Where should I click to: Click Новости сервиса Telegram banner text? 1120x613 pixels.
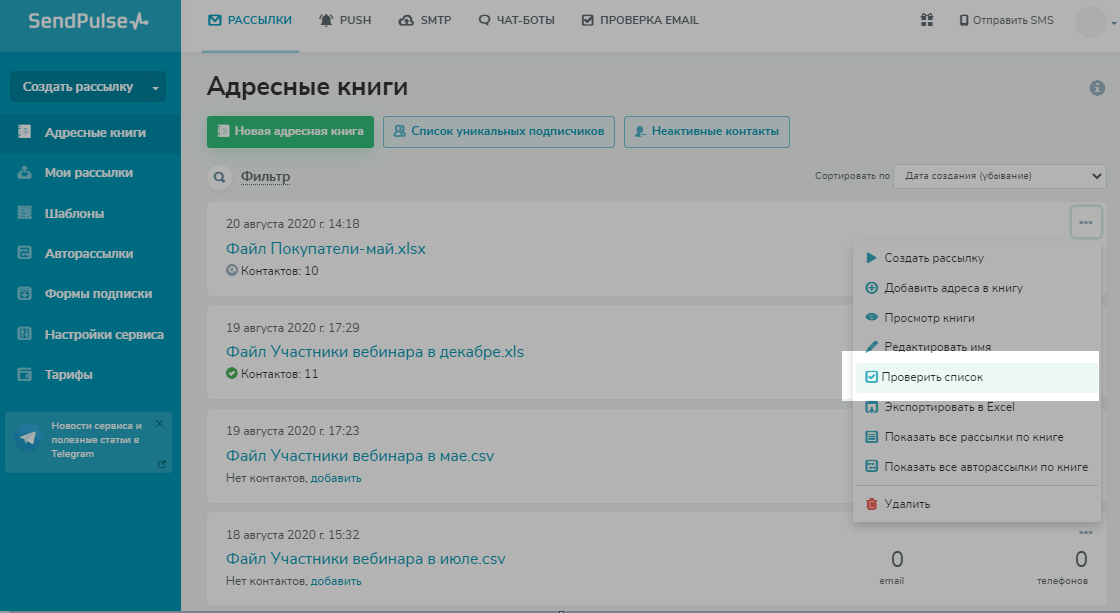96,439
